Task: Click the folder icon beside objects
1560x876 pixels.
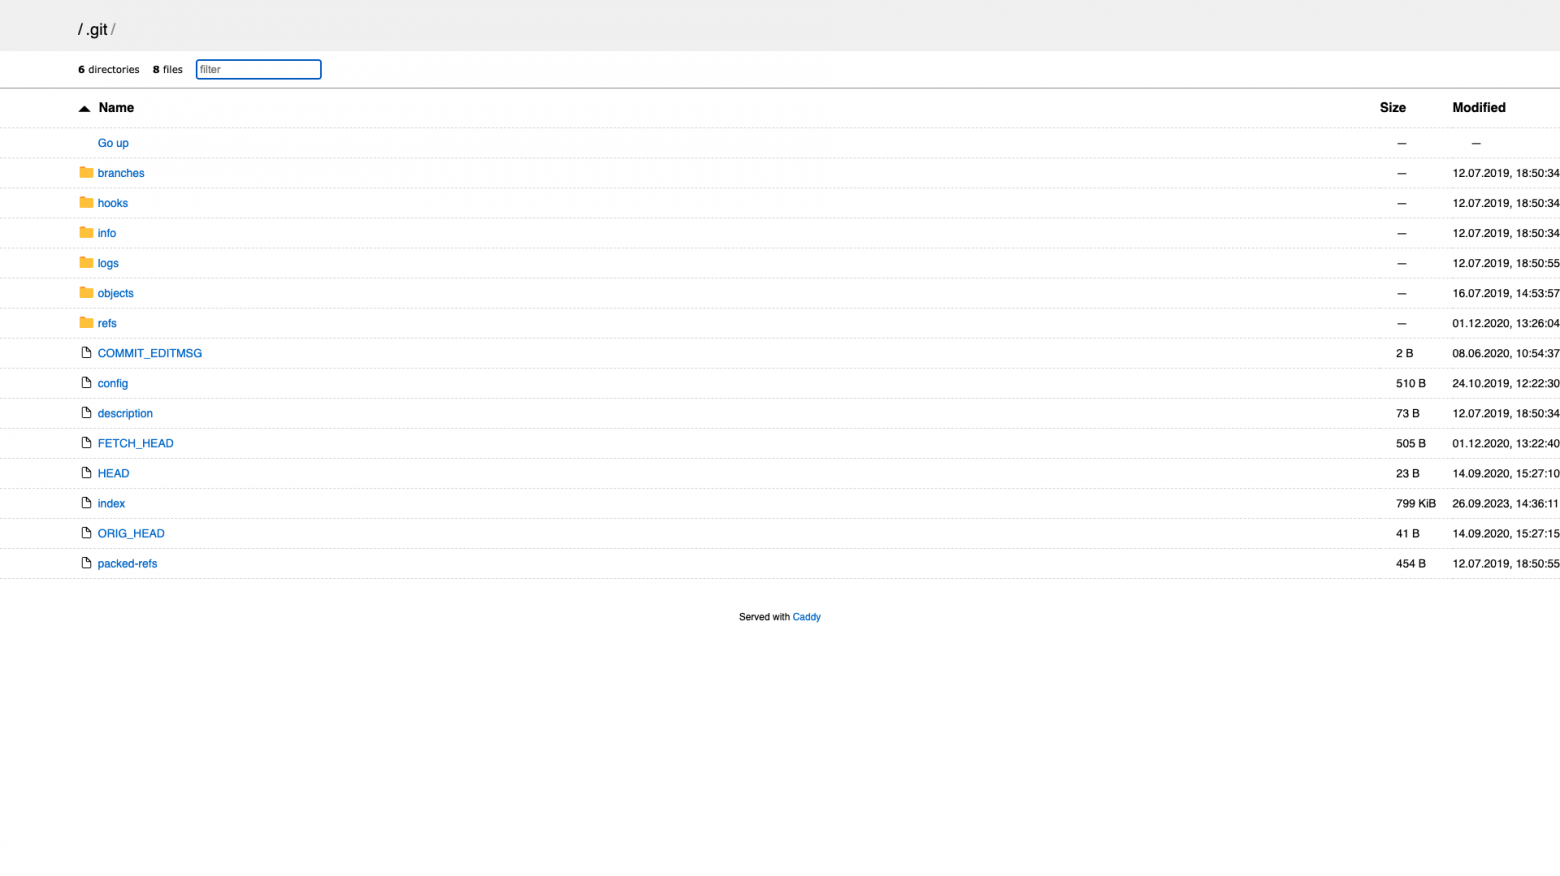Action: tap(86, 293)
